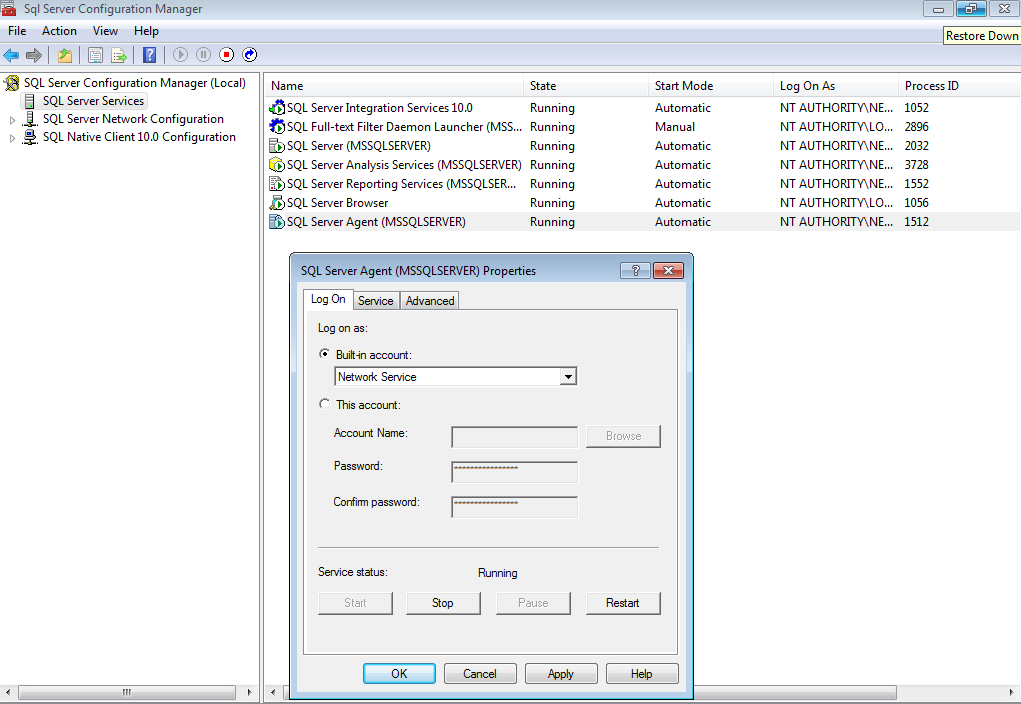Select the SQL Server Browser row text

337,203
